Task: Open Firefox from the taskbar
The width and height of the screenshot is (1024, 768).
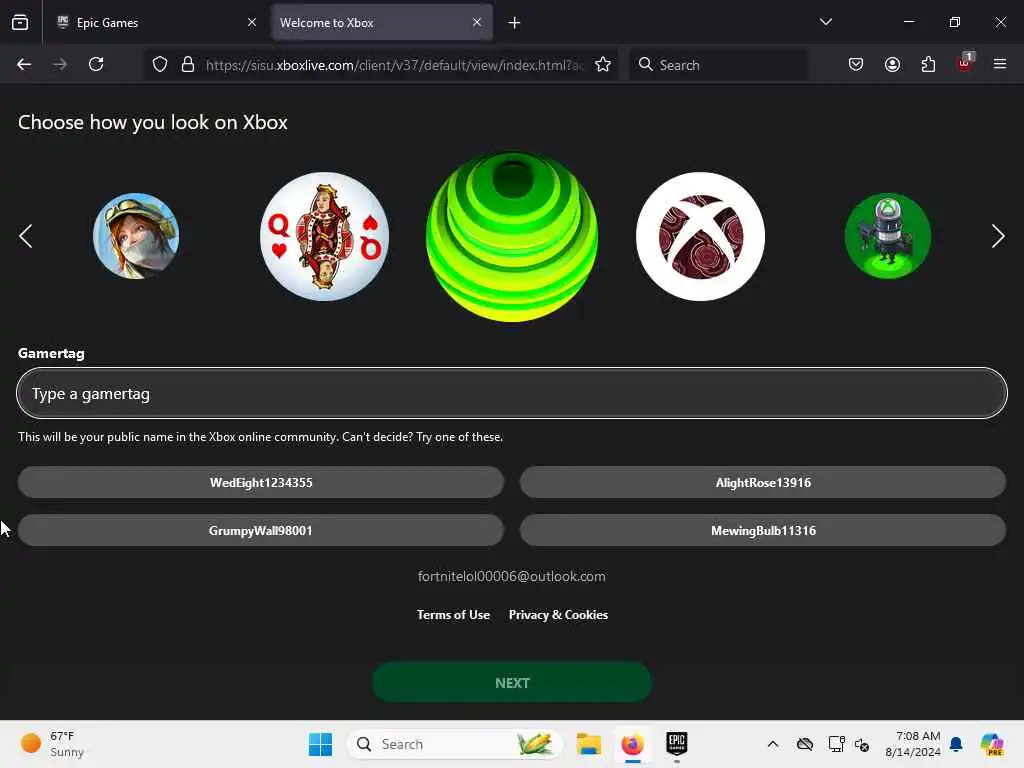Action: pos(632,744)
